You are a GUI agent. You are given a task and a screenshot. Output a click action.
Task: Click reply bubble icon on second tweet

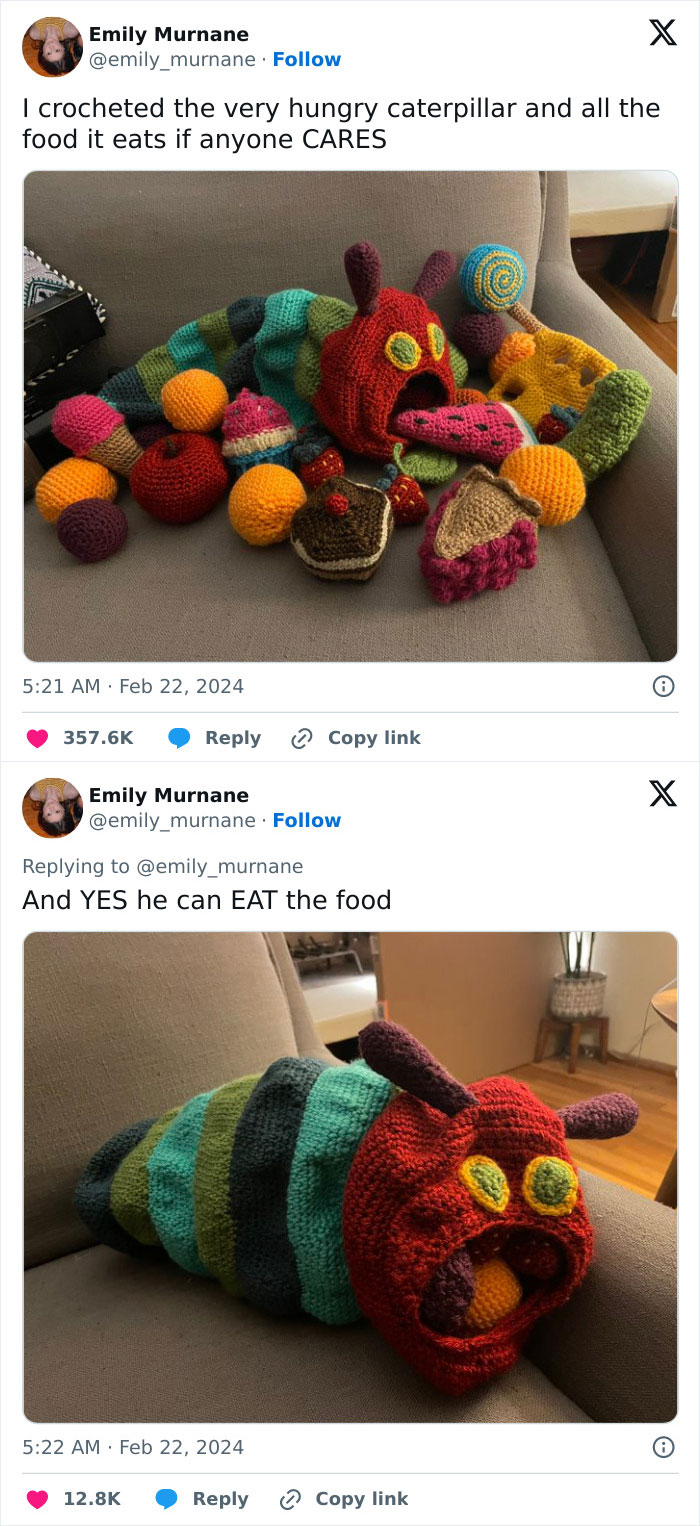(168, 1499)
